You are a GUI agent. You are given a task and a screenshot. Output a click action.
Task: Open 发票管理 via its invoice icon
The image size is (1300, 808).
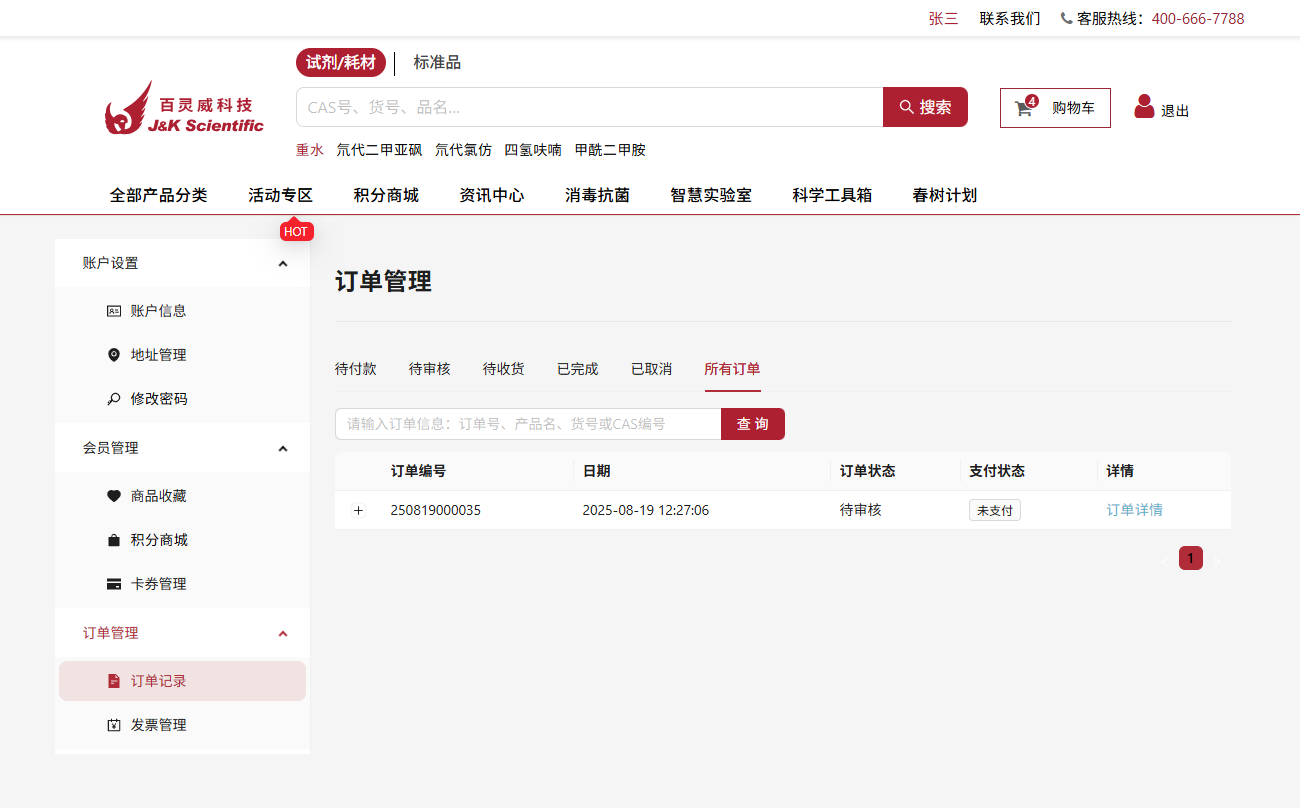pyautogui.click(x=113, y=725)
